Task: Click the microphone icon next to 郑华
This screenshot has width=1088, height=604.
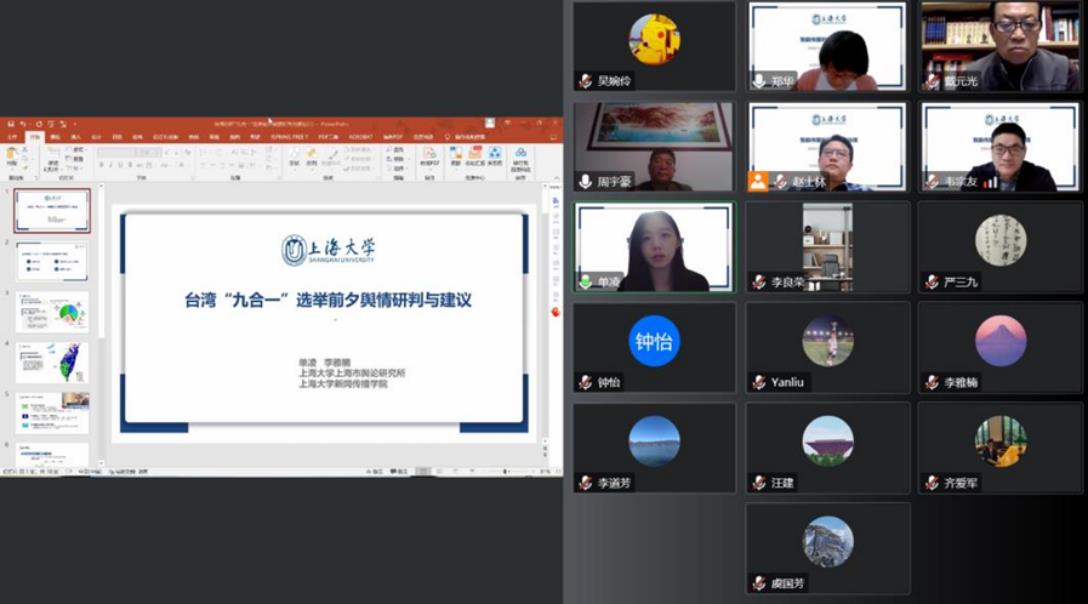Action: pyautogui.click(x=759, y=81)
